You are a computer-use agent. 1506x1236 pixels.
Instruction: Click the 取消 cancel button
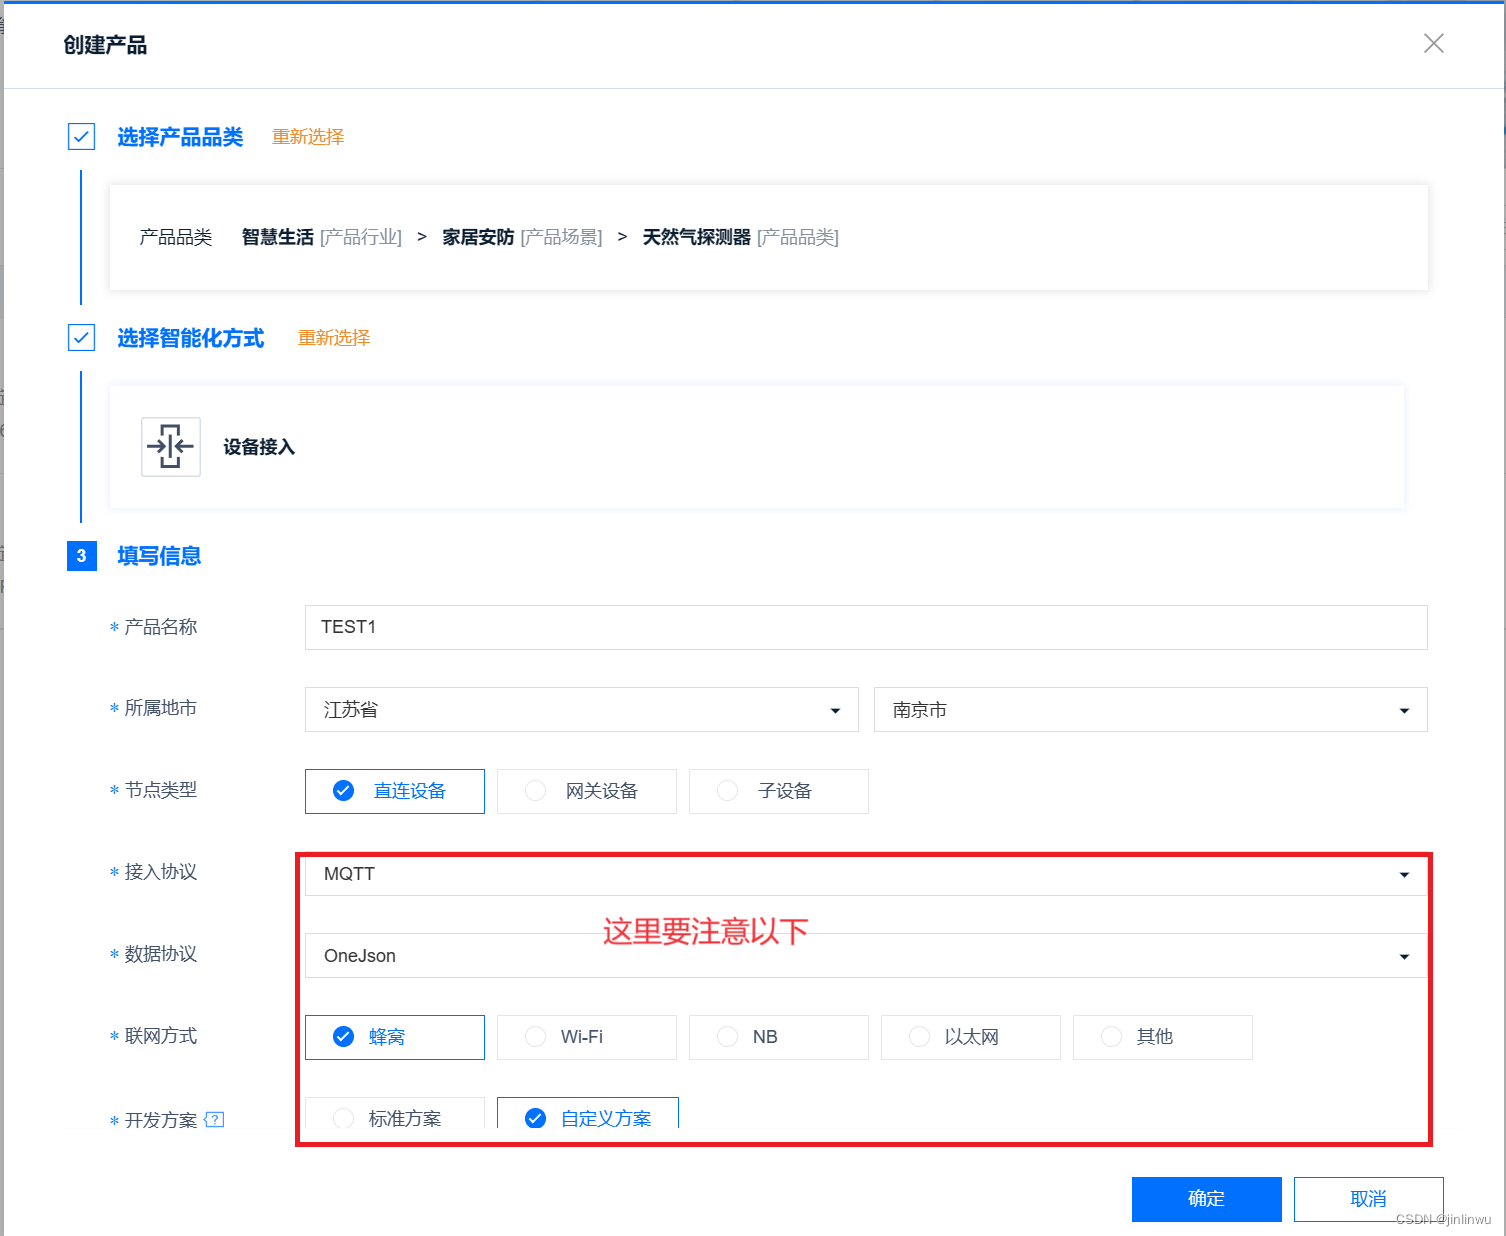[x=1368, y=1199]
